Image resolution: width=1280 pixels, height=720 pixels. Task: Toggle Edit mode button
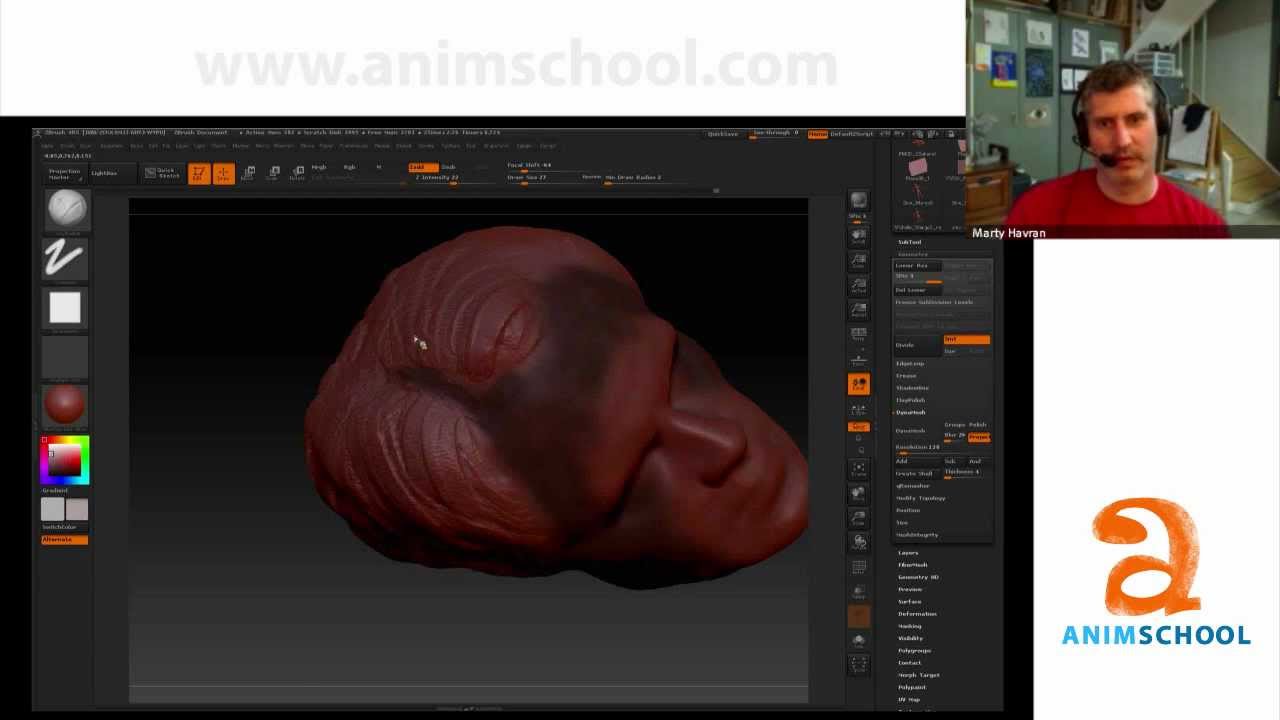click(x=199, y=174)
